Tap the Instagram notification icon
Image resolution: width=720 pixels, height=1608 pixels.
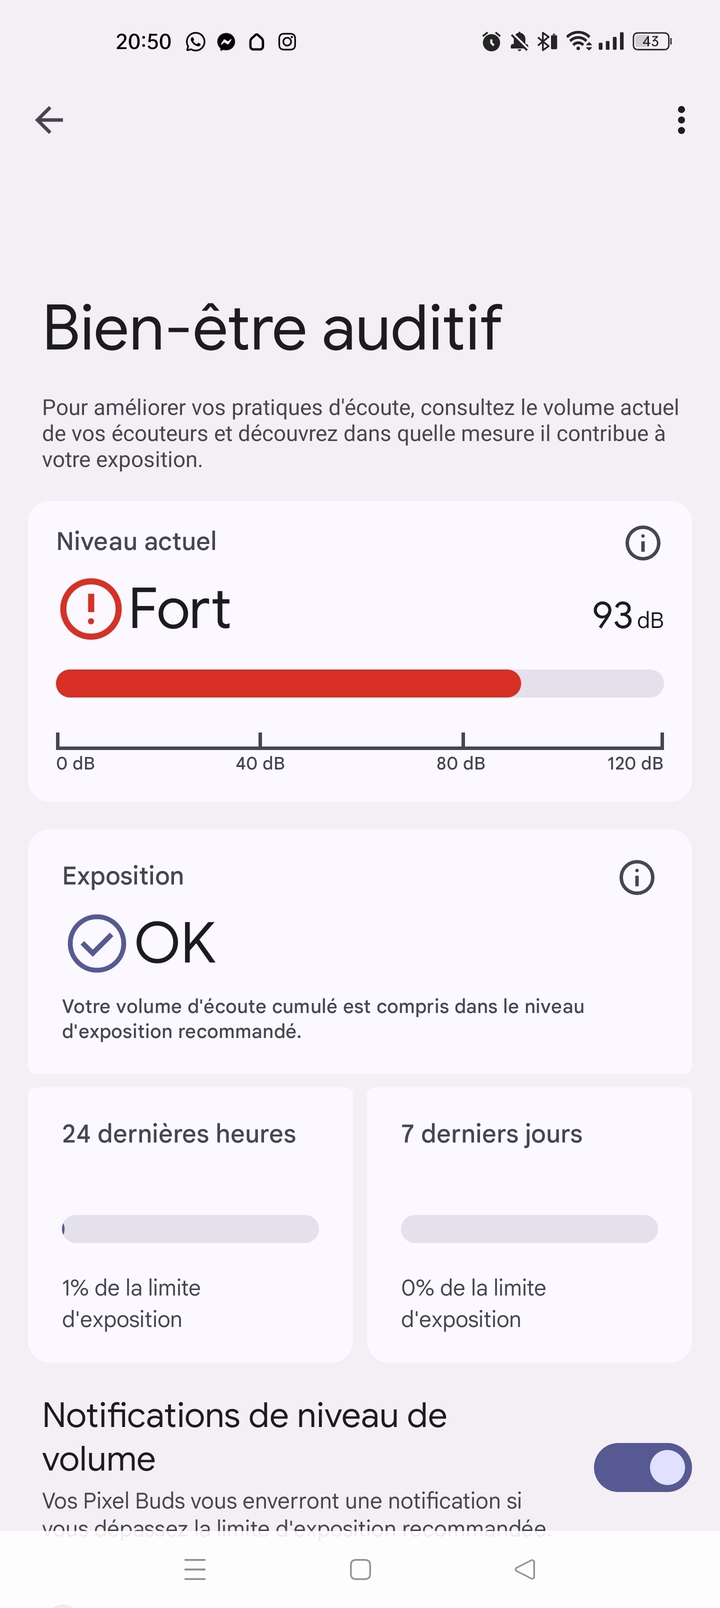coord(287,42)
